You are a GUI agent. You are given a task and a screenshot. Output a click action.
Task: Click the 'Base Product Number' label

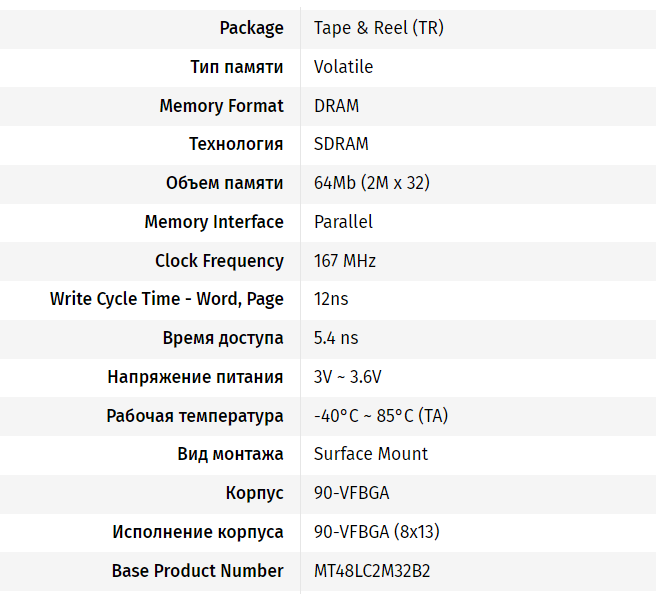pyautogui.click(x=197, y=571)
